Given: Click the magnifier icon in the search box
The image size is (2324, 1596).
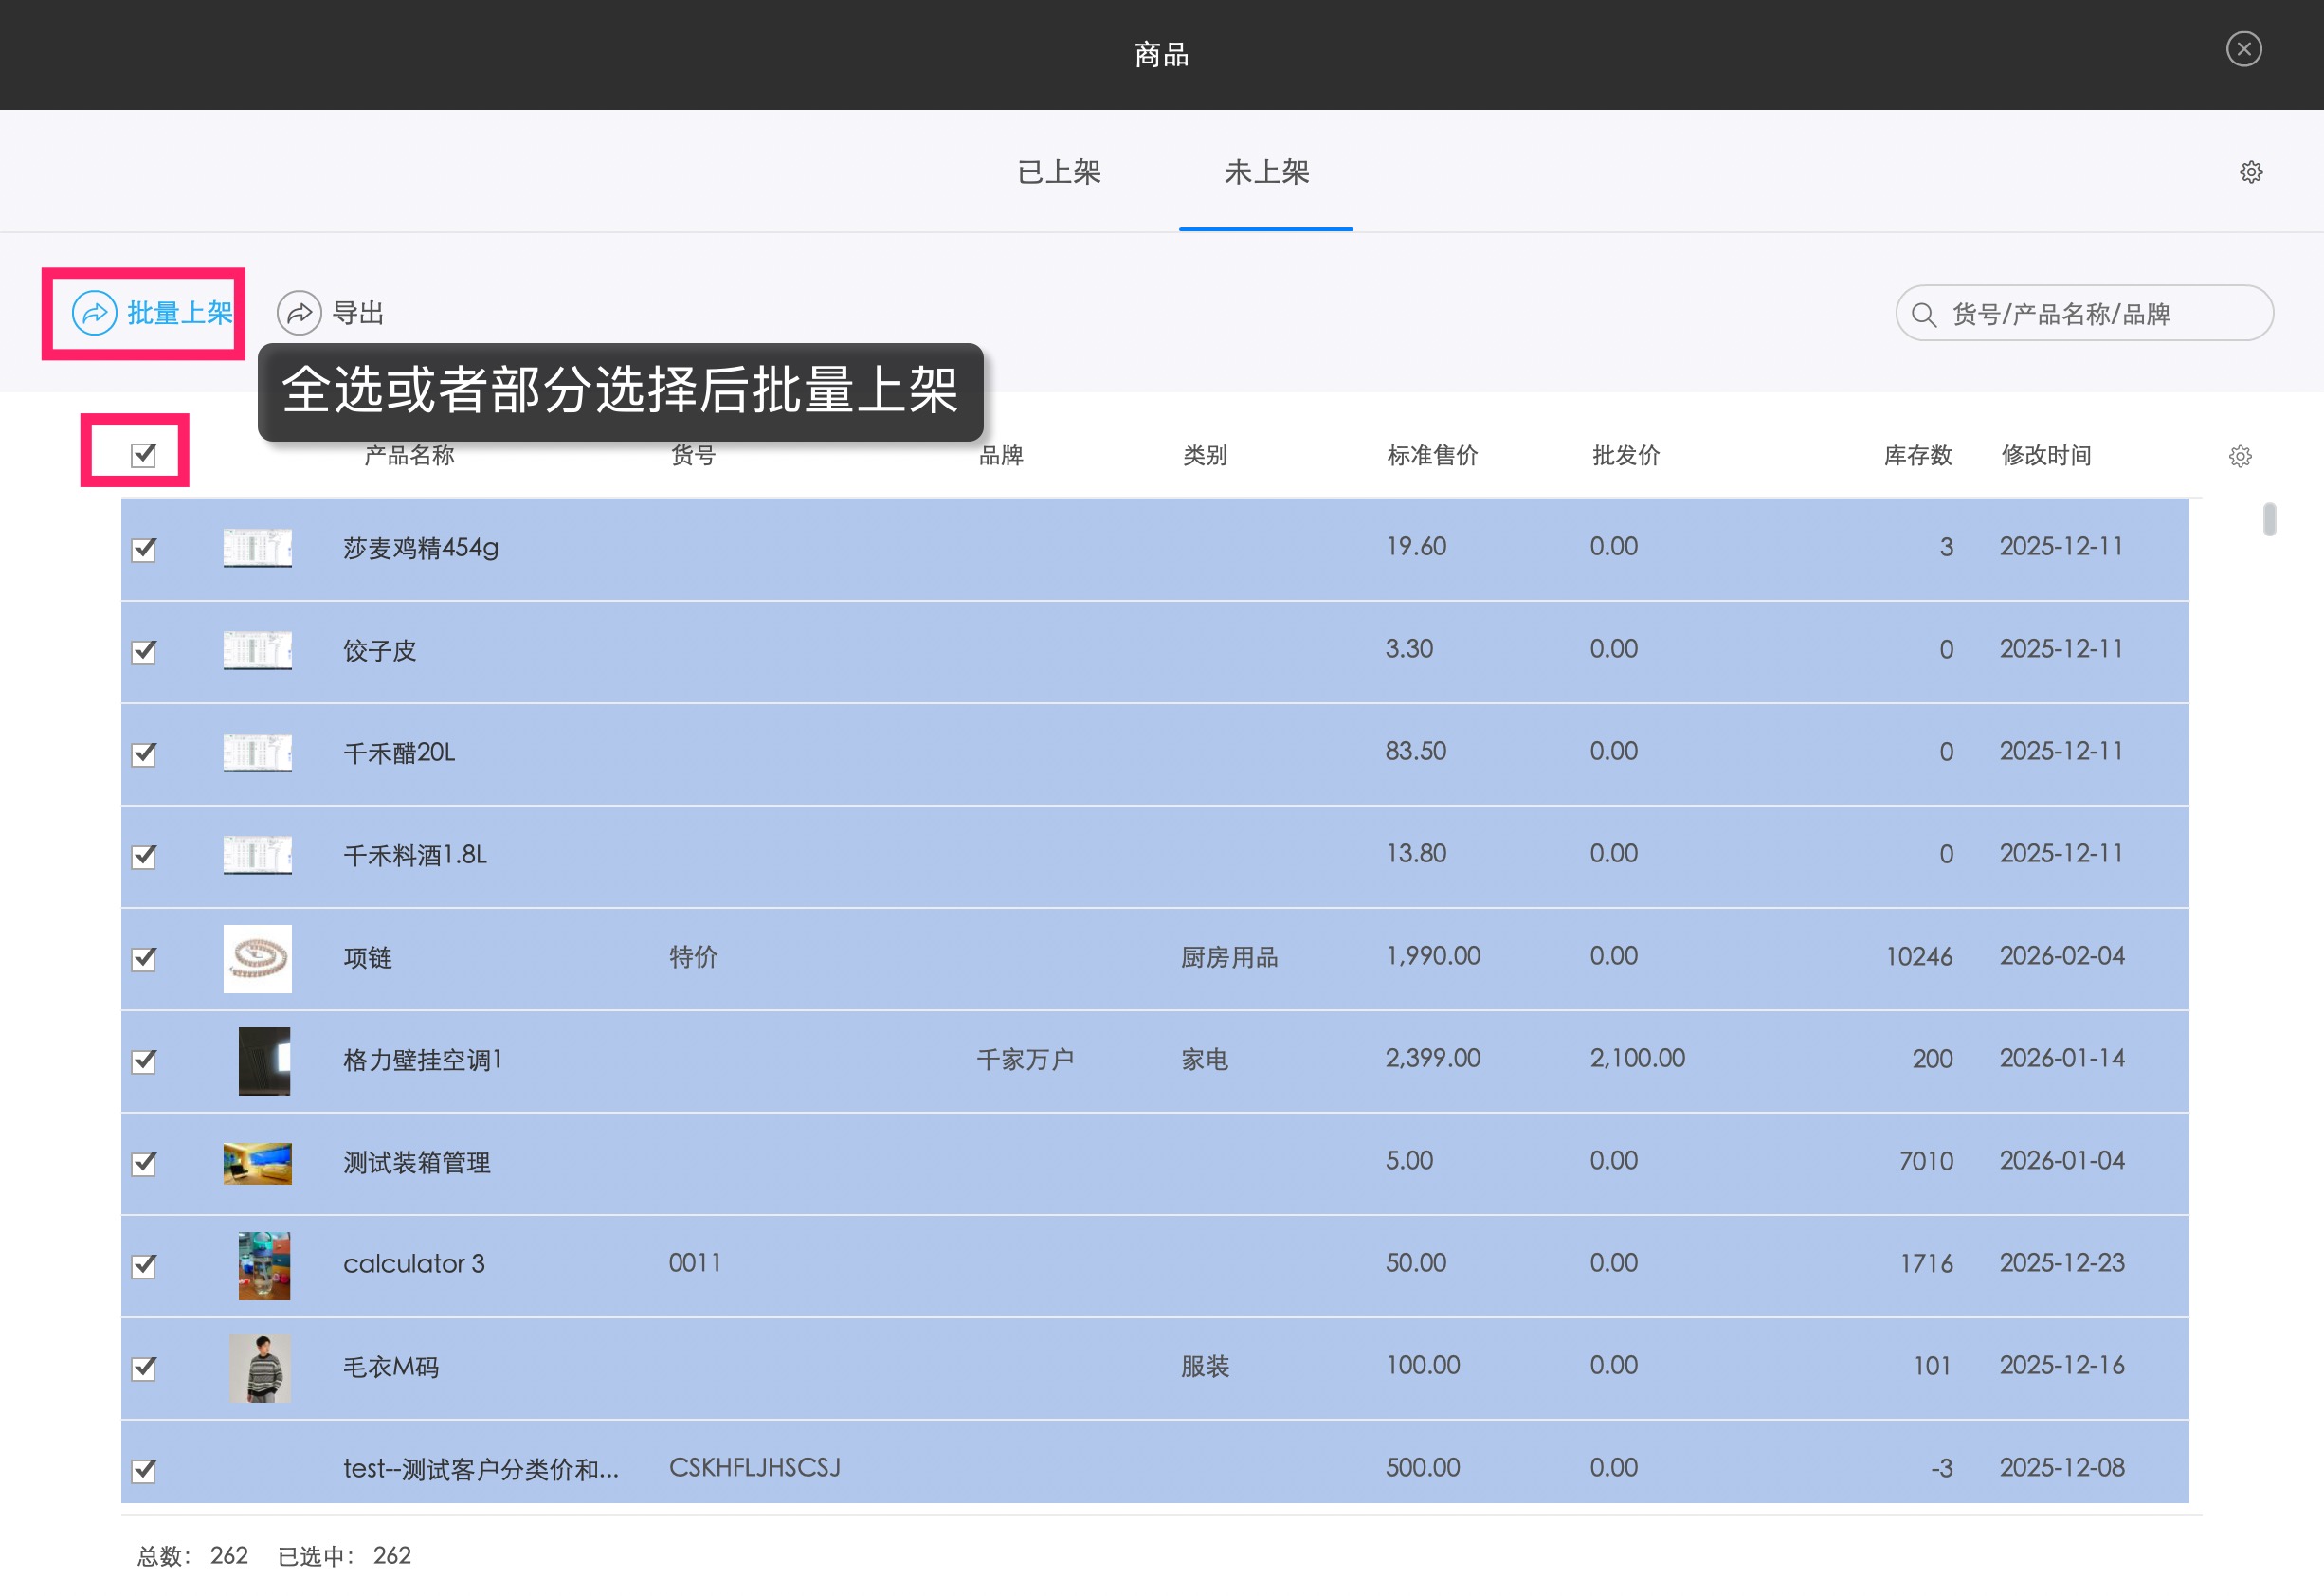Looking at the screenshot, I should [1924, 313].
